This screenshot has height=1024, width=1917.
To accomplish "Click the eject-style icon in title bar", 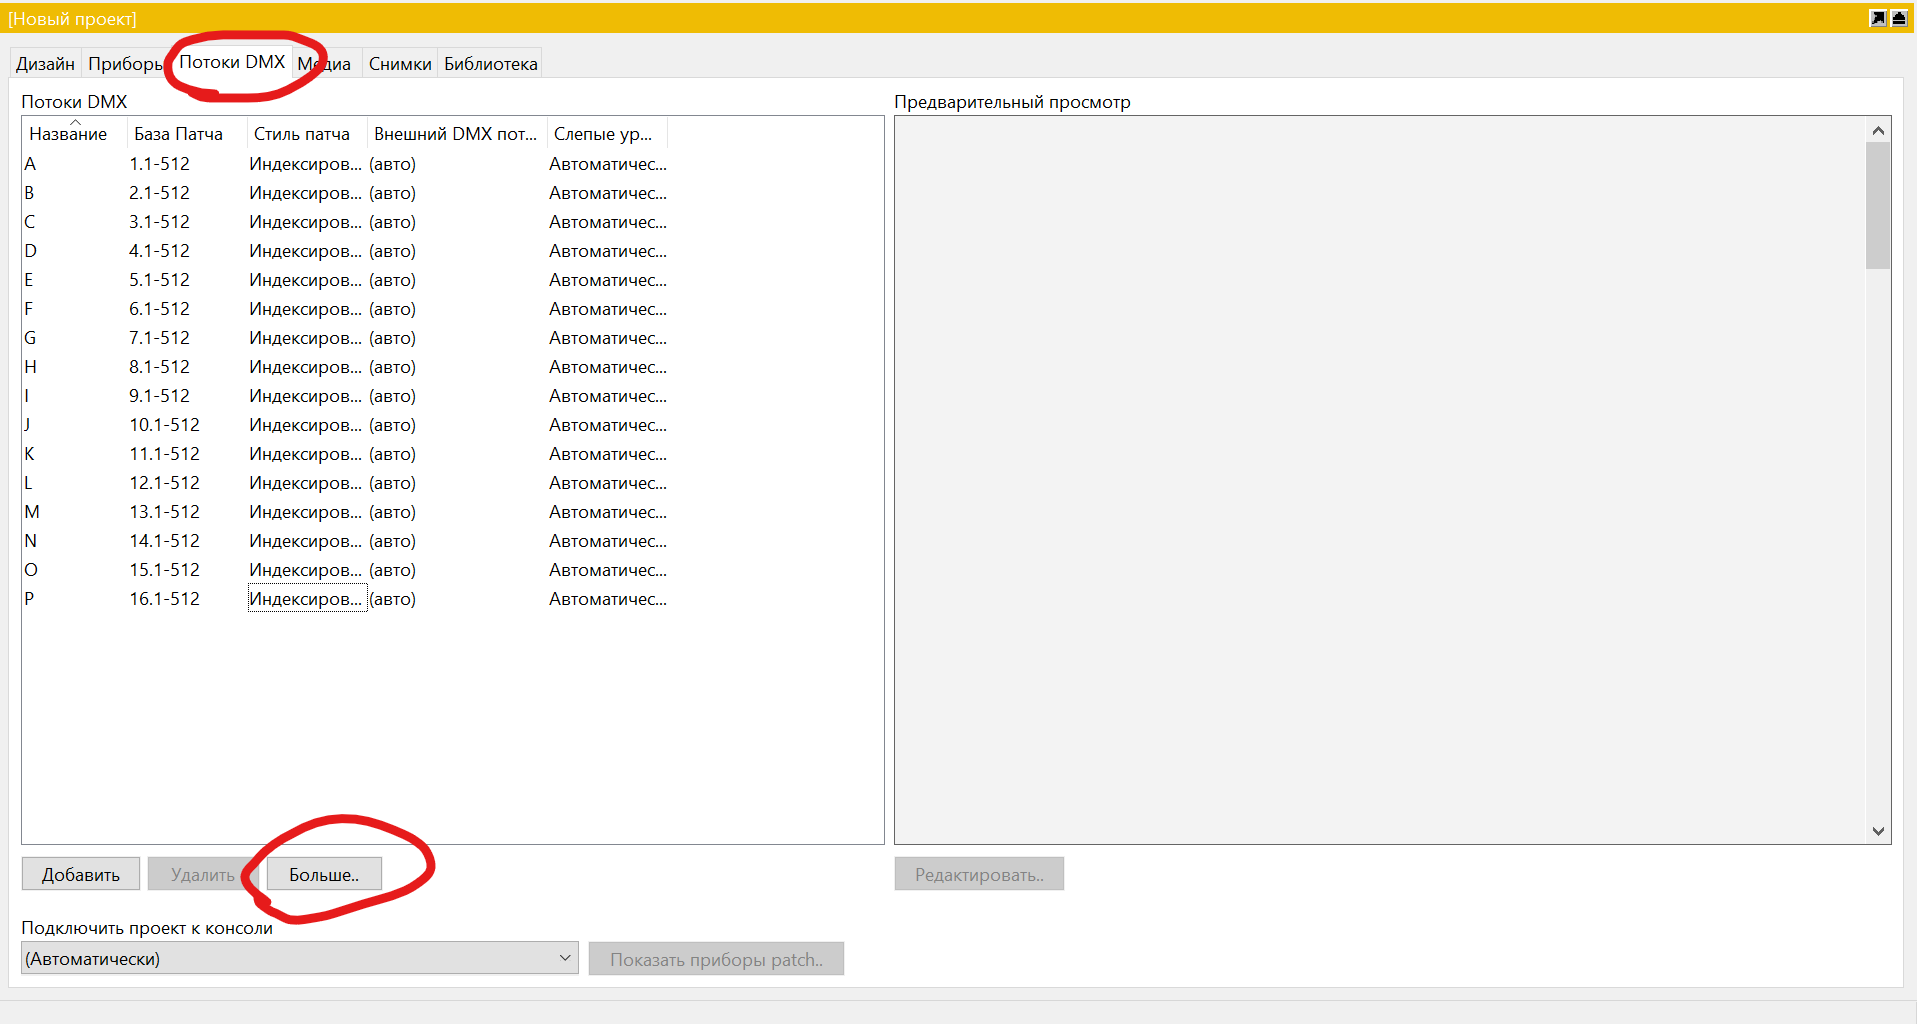I will (x=1899, y=18).
